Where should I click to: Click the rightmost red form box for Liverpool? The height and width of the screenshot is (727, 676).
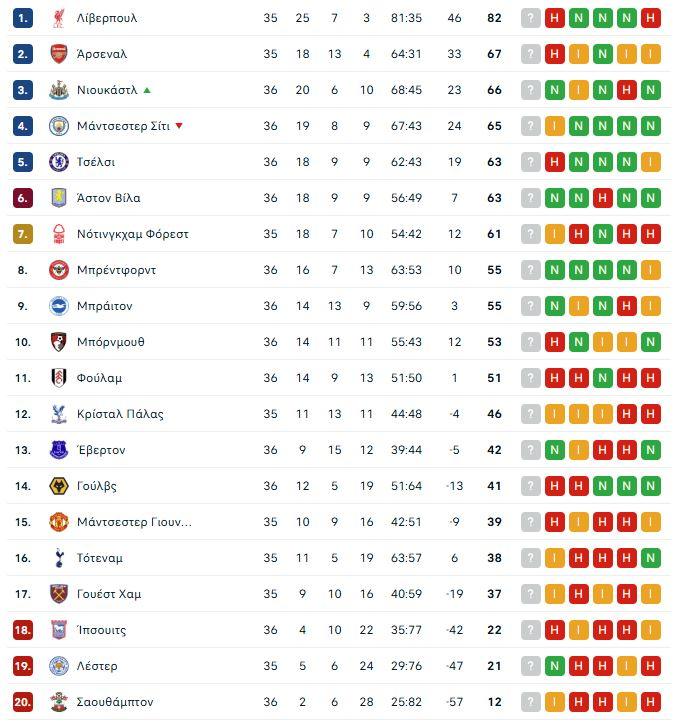click(650, 18)
